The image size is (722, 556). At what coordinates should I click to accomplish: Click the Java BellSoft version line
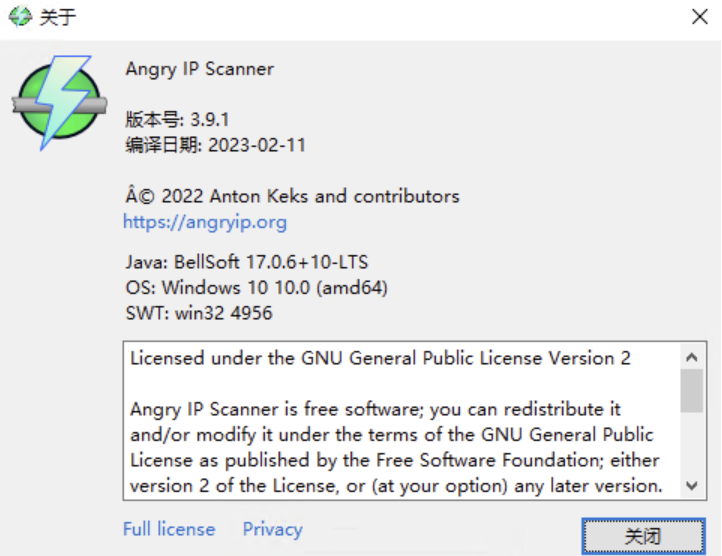click(x=246, y=263)
